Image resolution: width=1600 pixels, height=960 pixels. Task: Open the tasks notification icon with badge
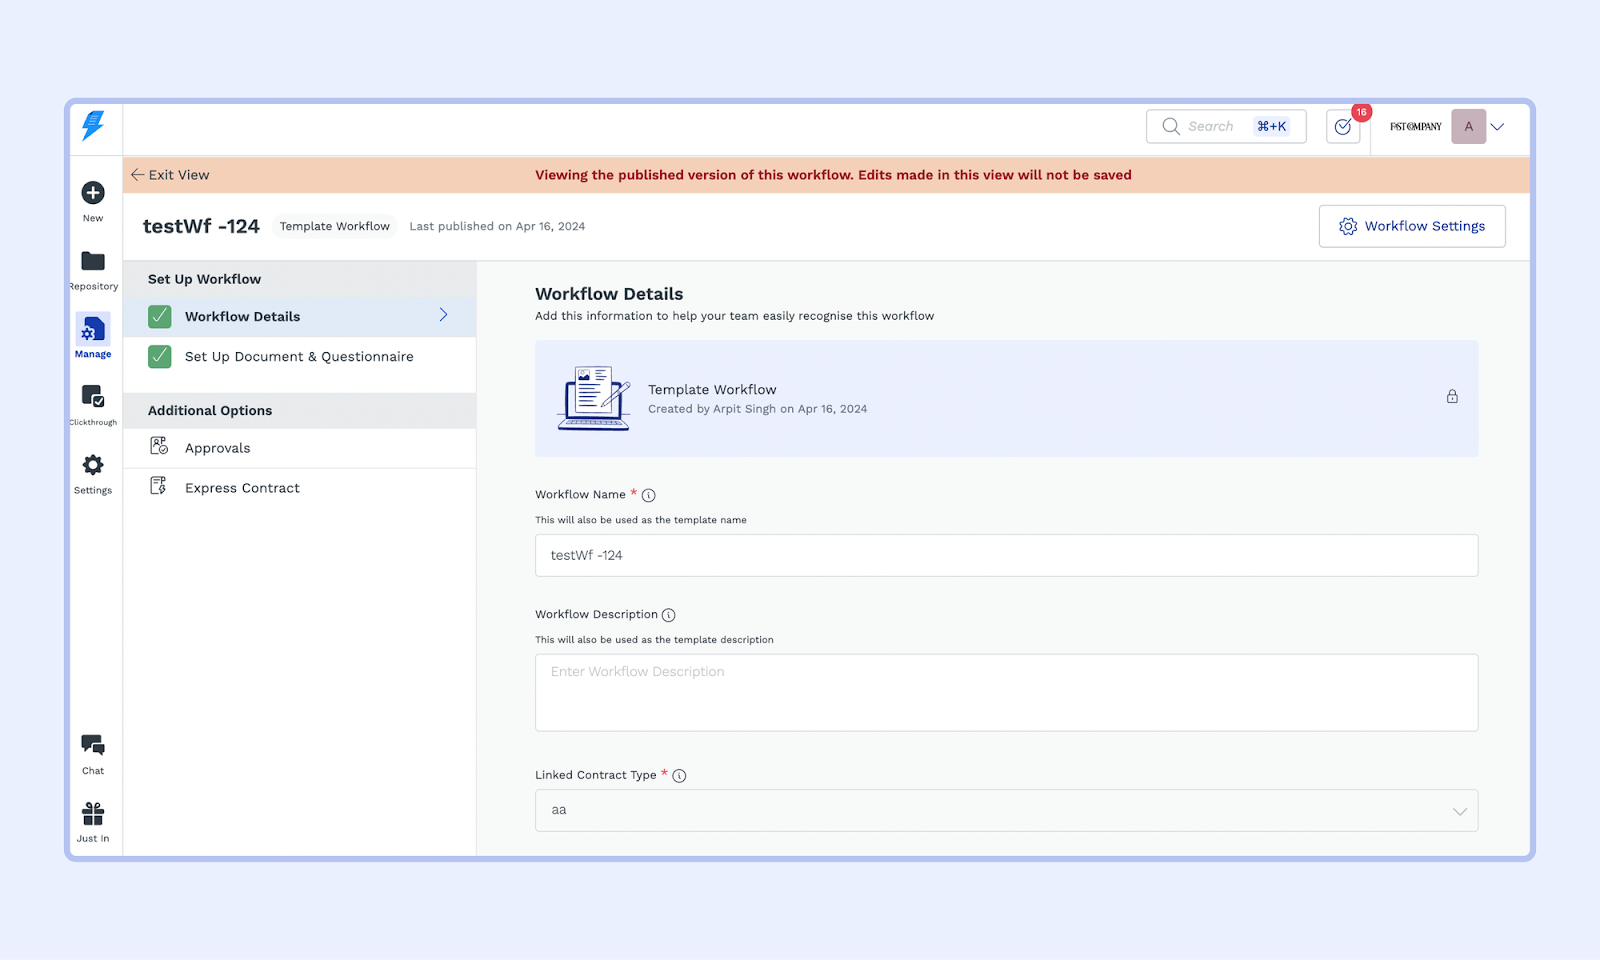pyautogui.click(x=1343, y=127)
